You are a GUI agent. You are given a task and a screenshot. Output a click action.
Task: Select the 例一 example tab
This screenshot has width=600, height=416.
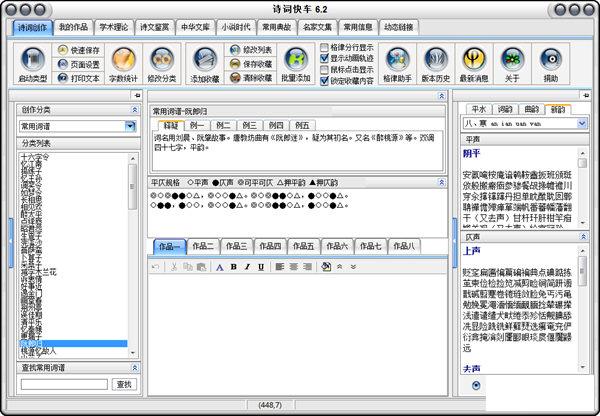[197, 125]
